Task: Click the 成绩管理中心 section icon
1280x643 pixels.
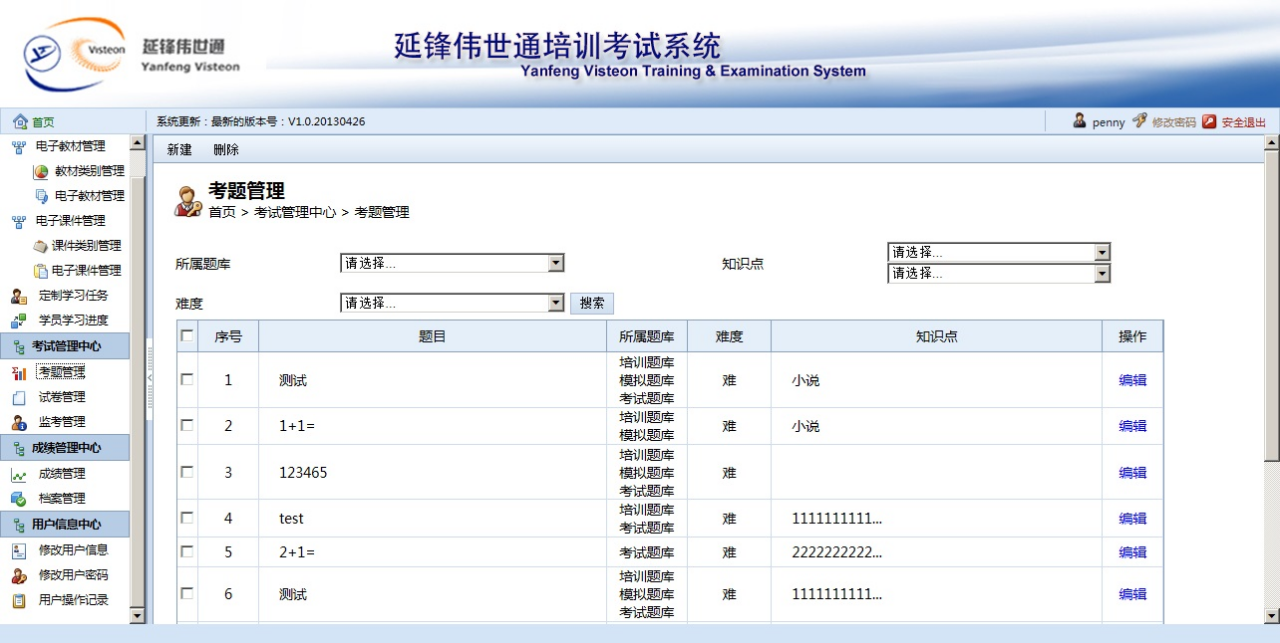Action: tap(19, 448)
